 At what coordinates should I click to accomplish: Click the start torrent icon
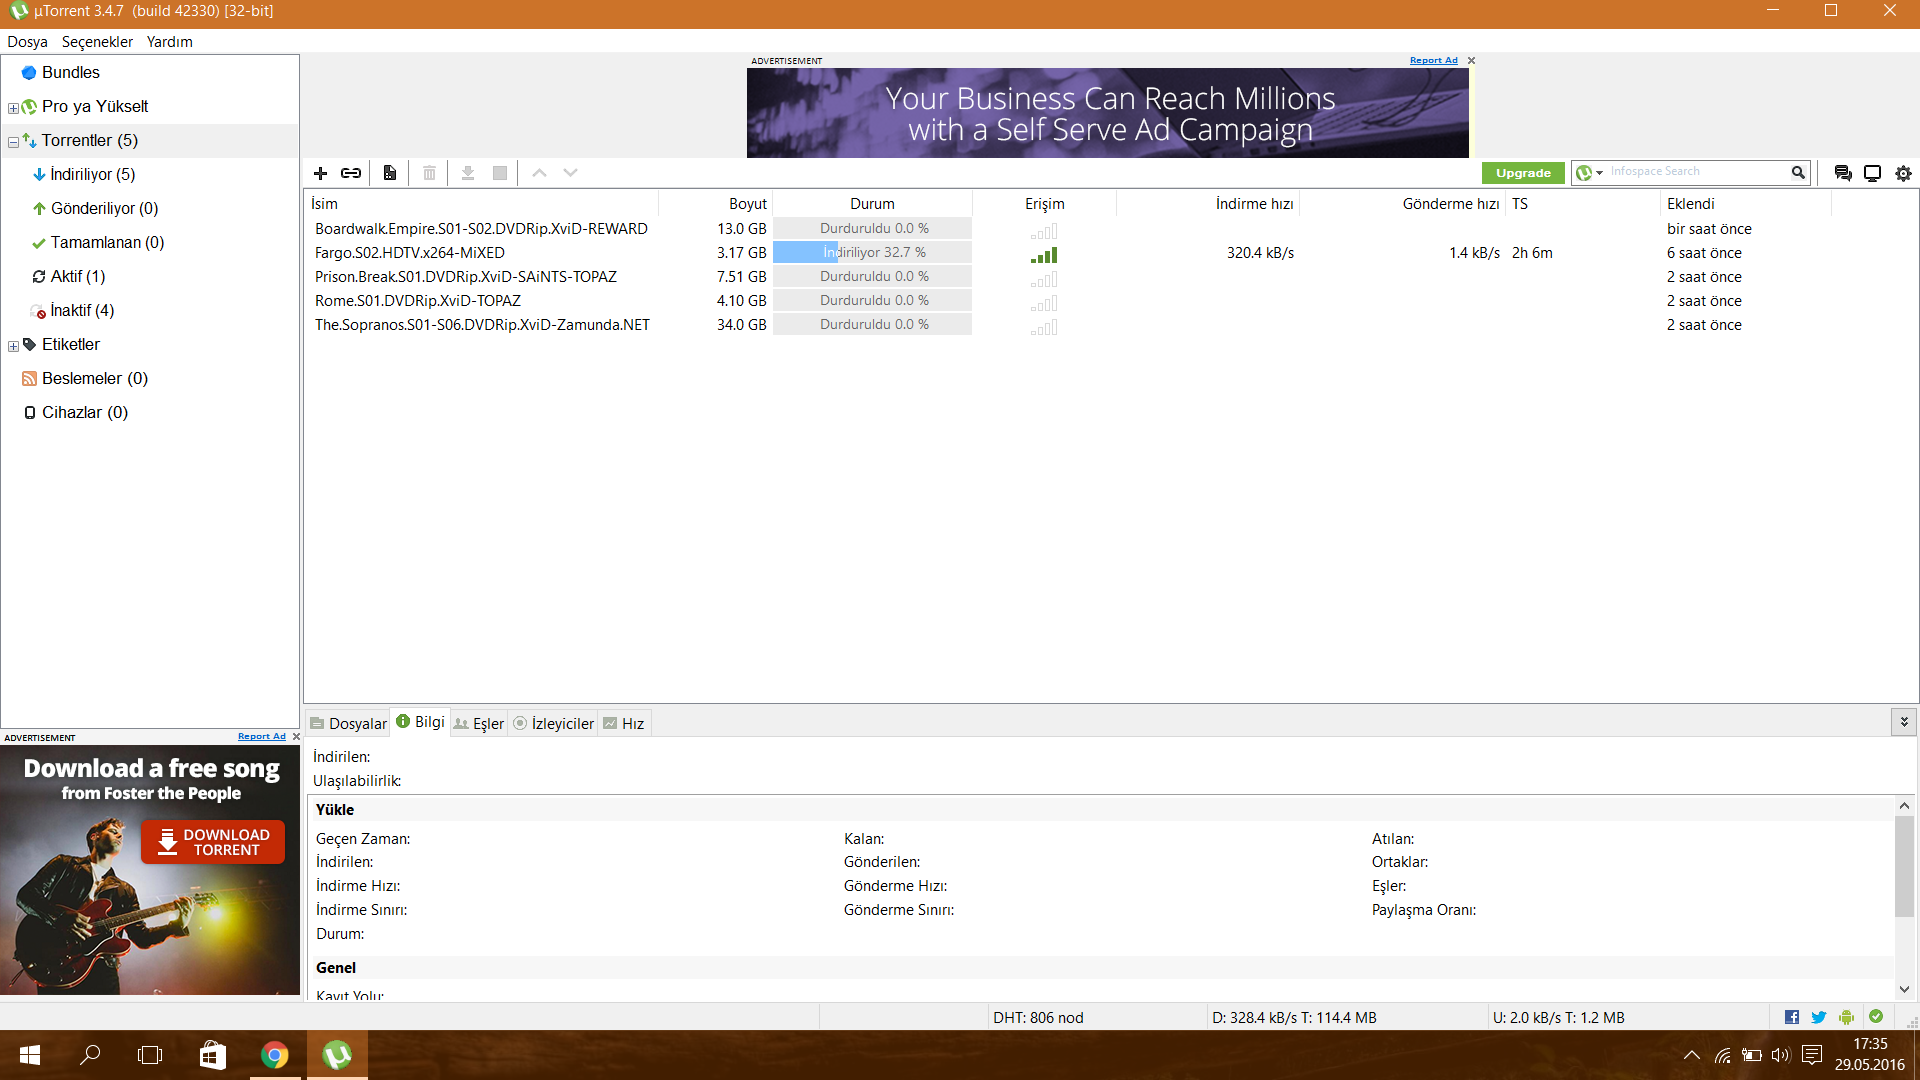(x=468, y=173)
